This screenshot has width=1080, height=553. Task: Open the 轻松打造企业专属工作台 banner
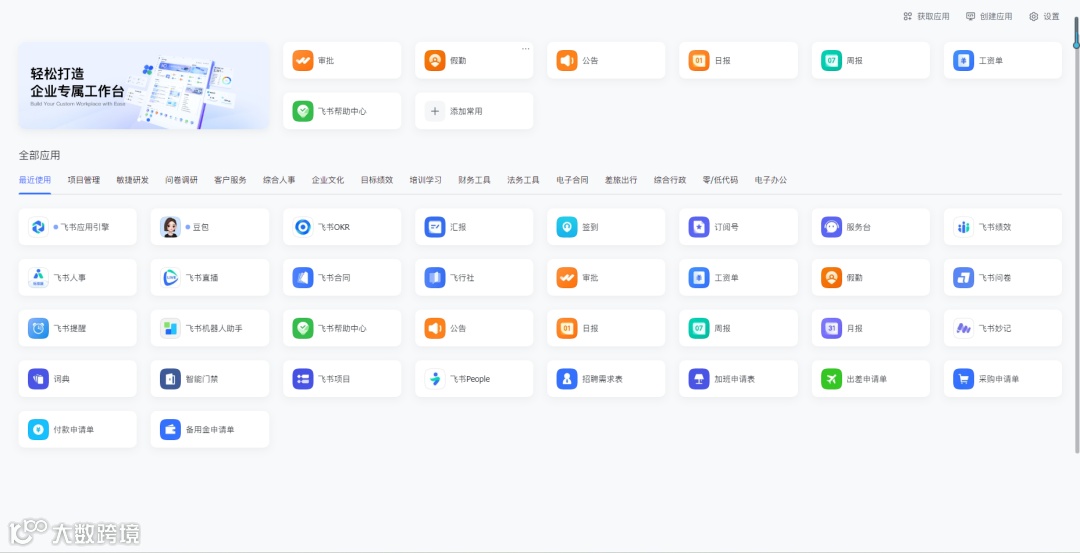(x=144, y=85)
